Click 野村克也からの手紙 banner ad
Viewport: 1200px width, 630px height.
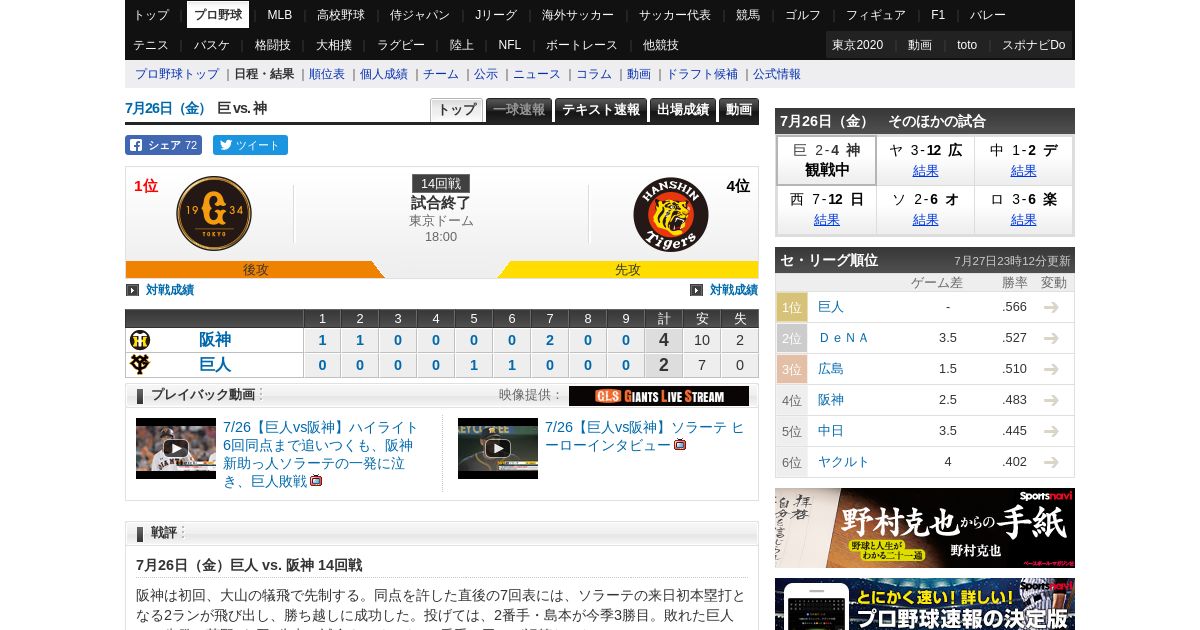point(925,528)
